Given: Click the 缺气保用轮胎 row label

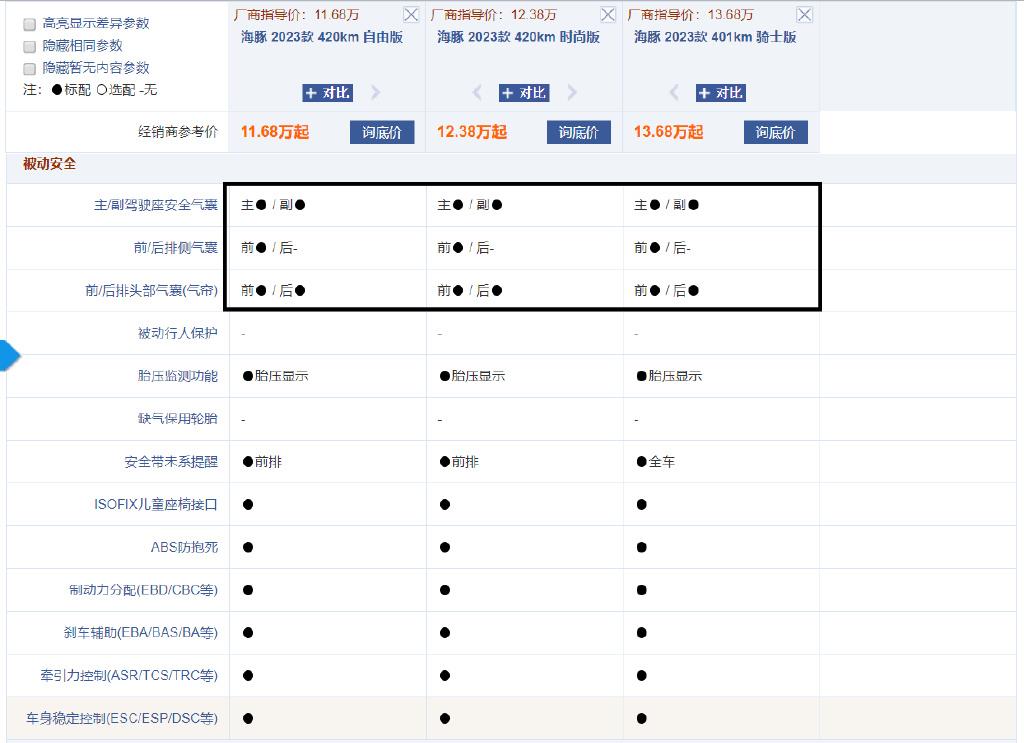Looking at the screenshot, I should (x=178, y=419).
